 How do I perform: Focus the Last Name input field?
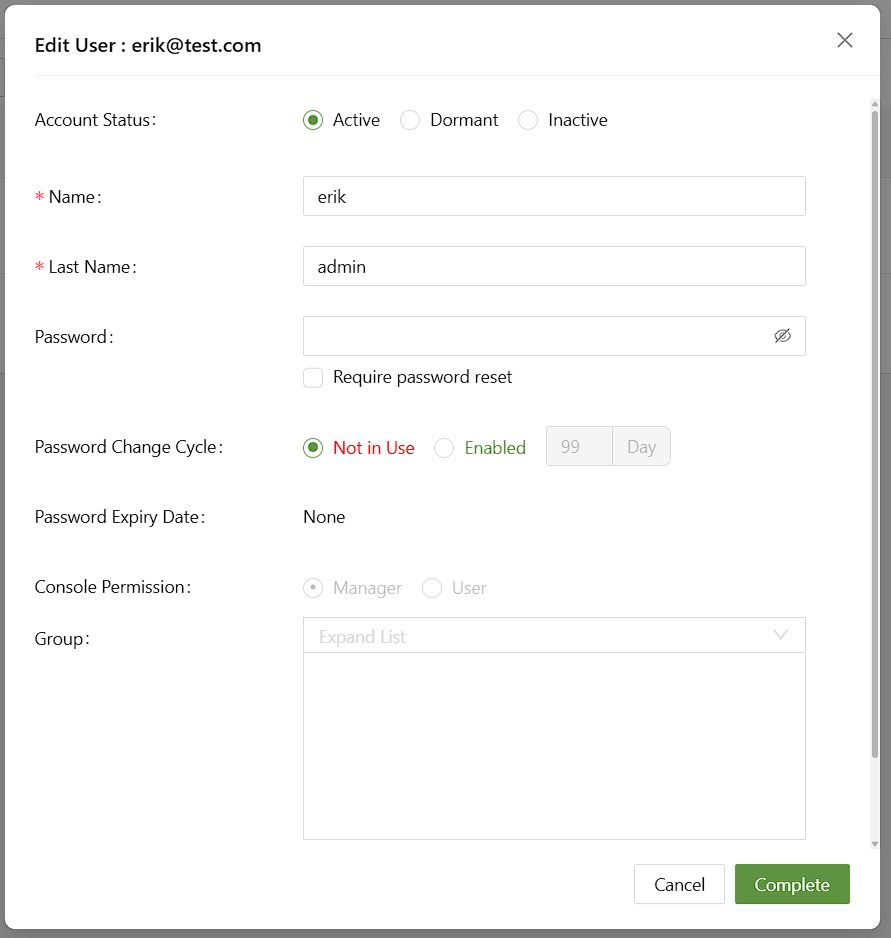point(554,267)
